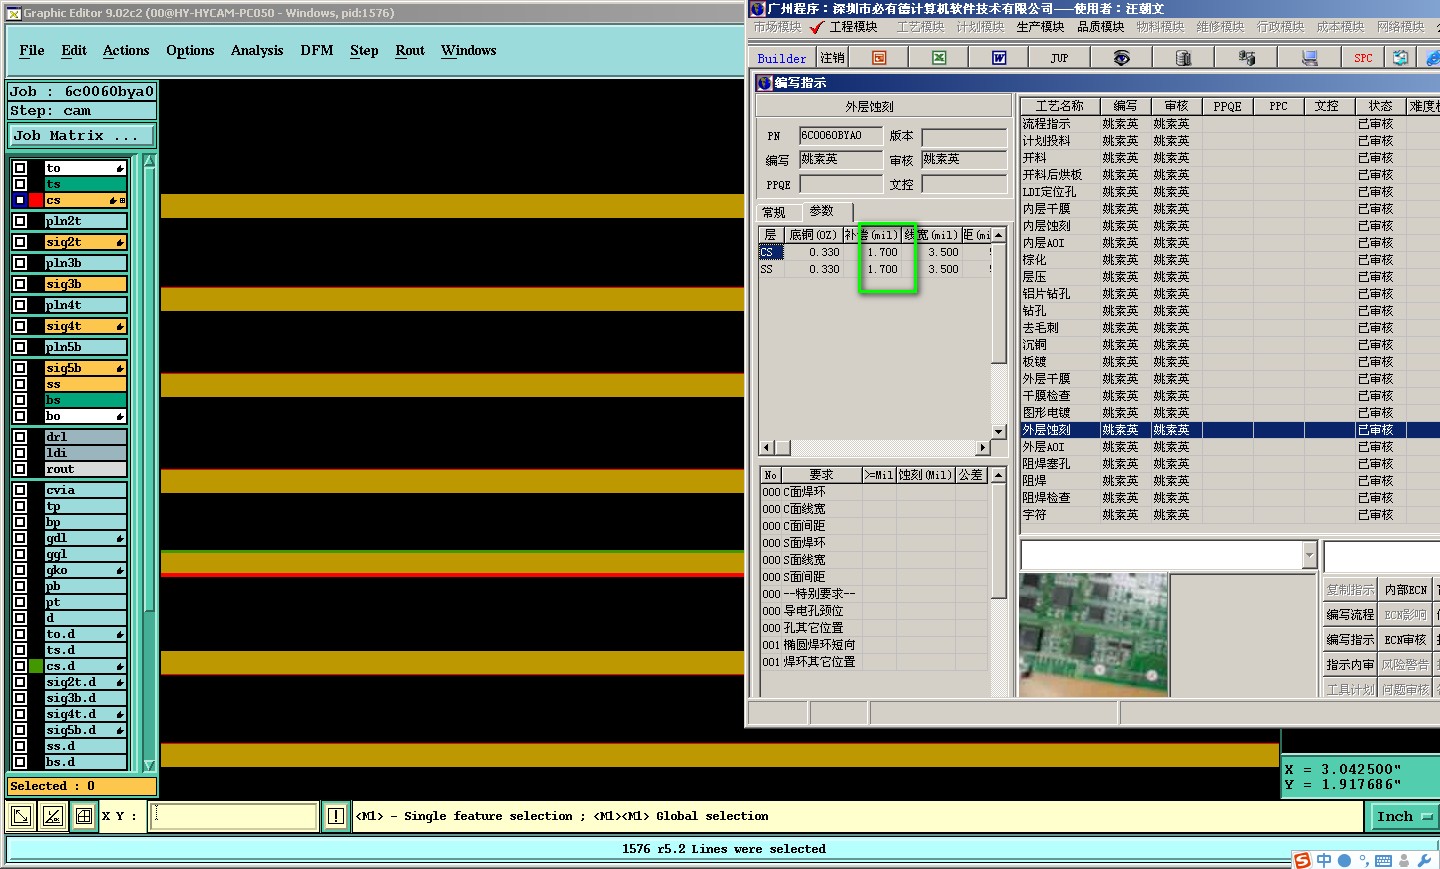The height and width of the screenshot is (869, 1440).
Task: Toggle the checkbox for layer sig4t
Action: (20, 326)
